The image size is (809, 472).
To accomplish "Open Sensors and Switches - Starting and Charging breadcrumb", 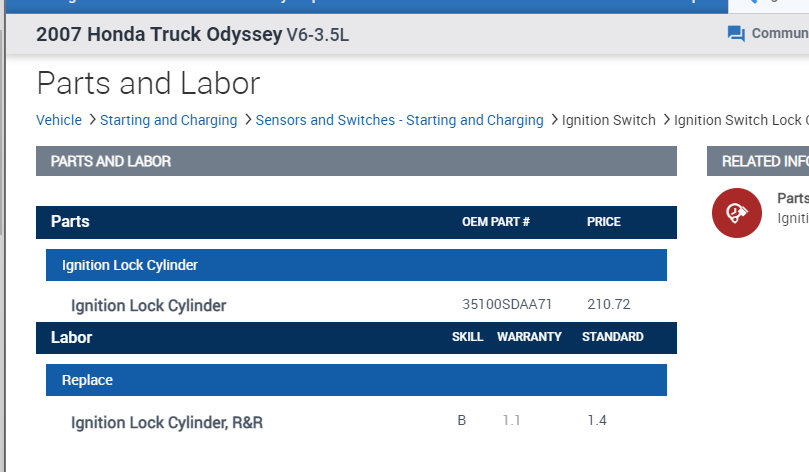I will 399,120.
